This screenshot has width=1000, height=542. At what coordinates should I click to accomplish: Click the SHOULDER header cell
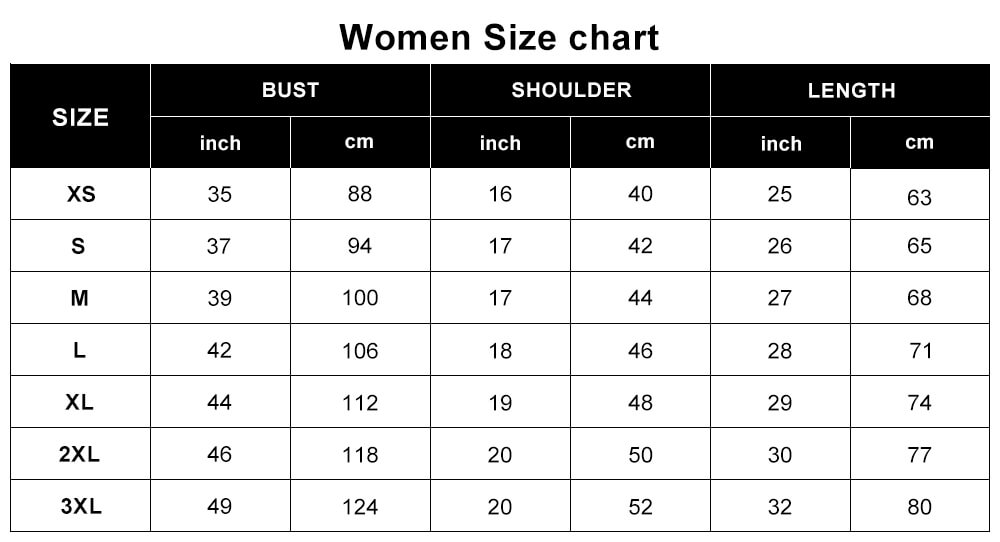[x=571, y=90]
